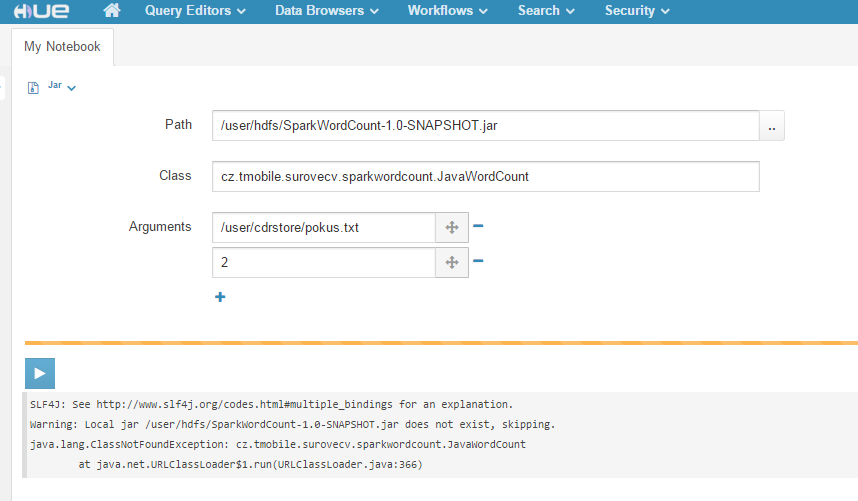This screenshot has width=858, height=501.
Task: Go to the Home icon
Action: tap(112, 11)
